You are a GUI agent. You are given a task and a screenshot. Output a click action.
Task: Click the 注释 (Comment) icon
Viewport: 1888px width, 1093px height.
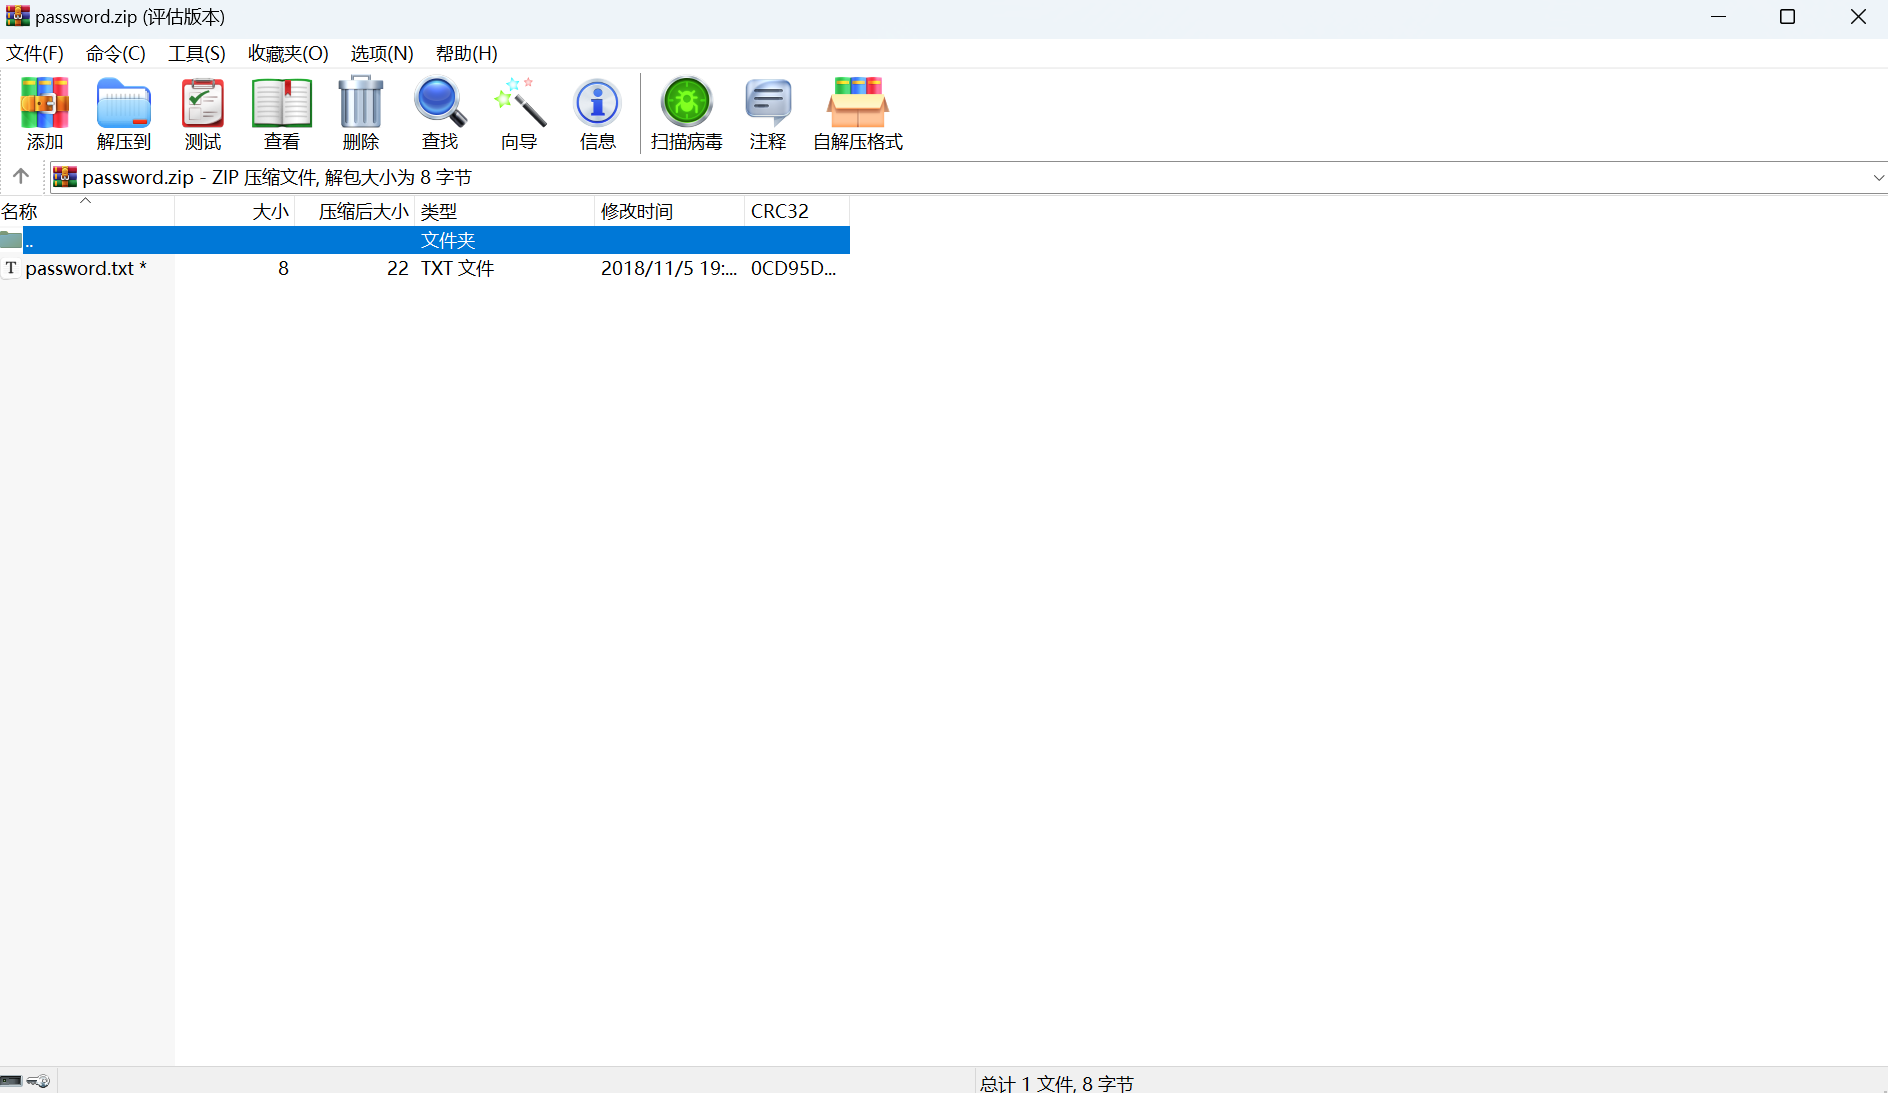[x=768, y=103]
